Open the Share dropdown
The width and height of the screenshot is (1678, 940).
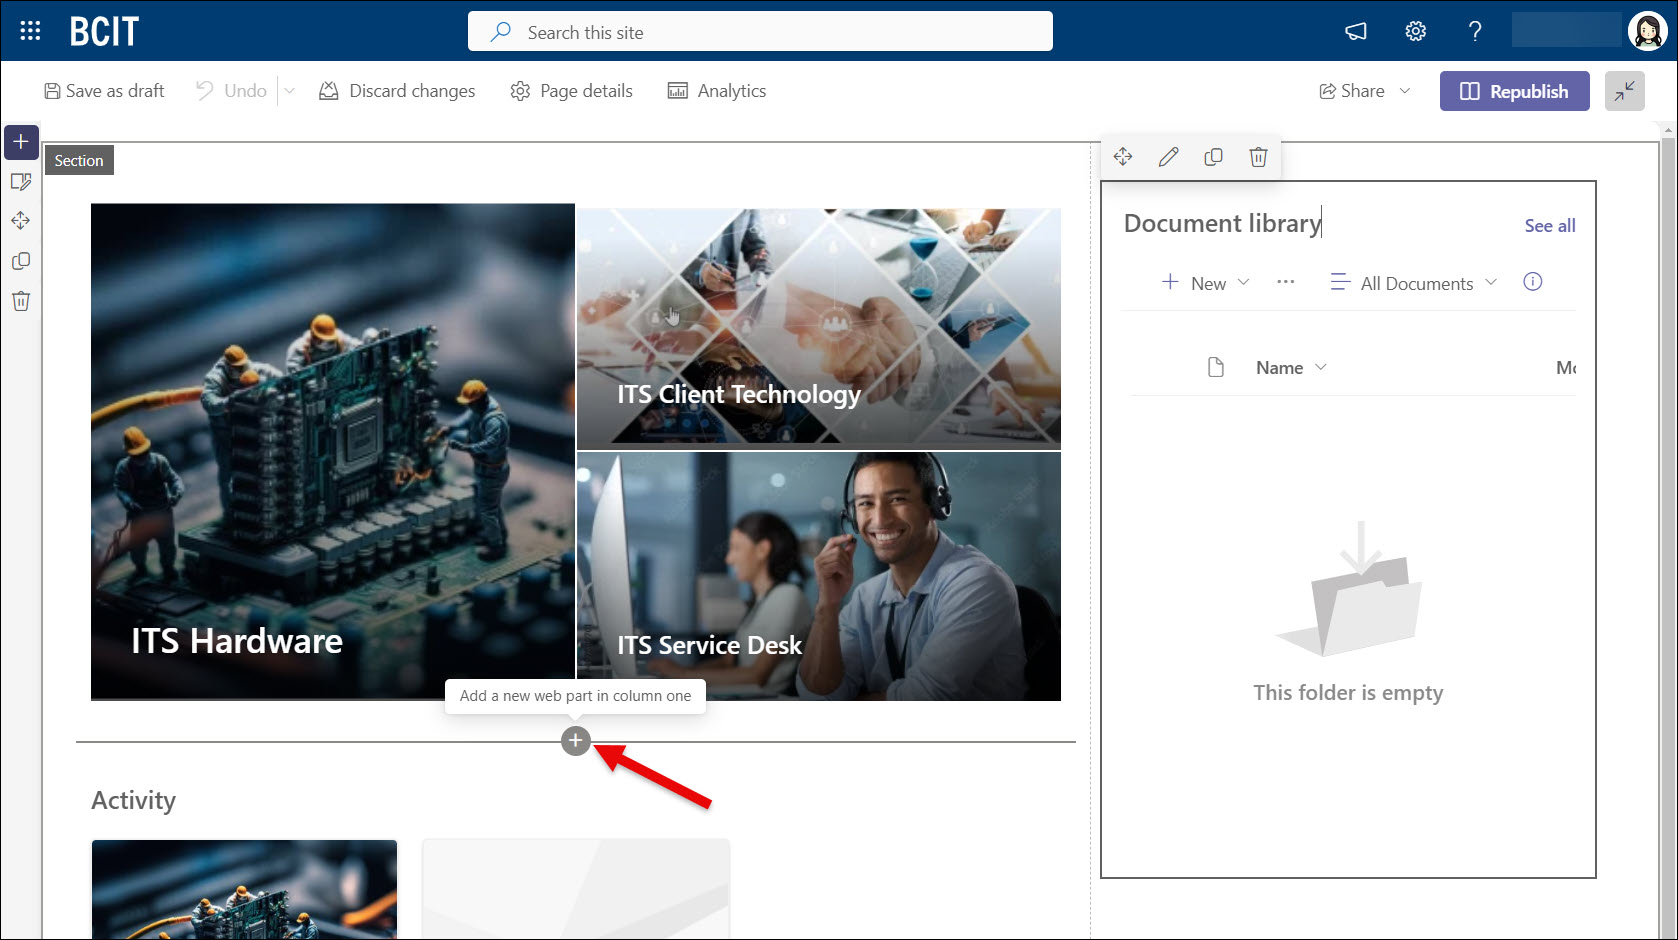pyautogui.click(x=1364, y=91)
